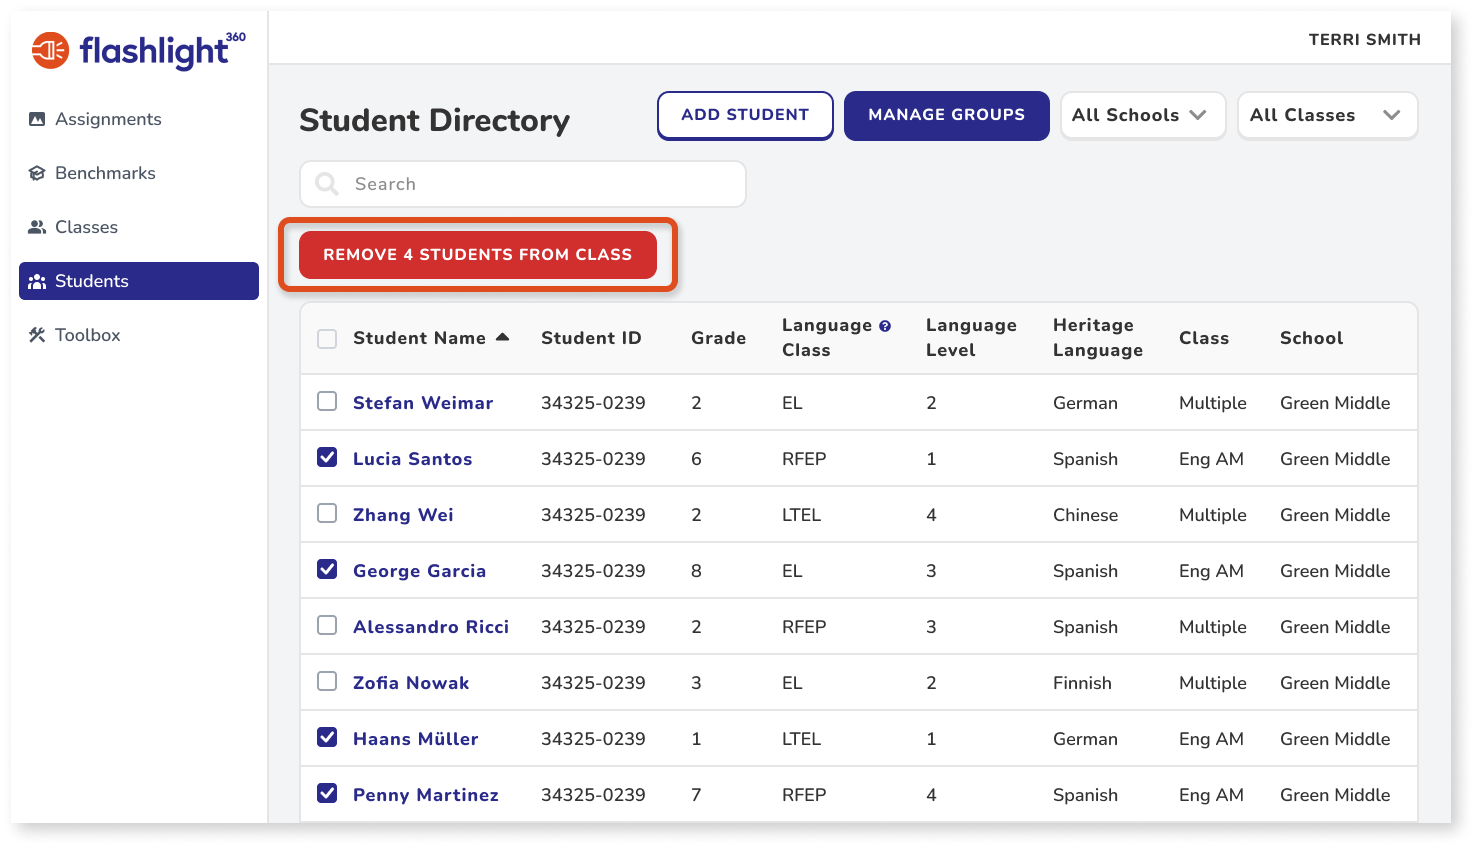Click Multiple in Stefan Weimar's row

(1213, 403)
